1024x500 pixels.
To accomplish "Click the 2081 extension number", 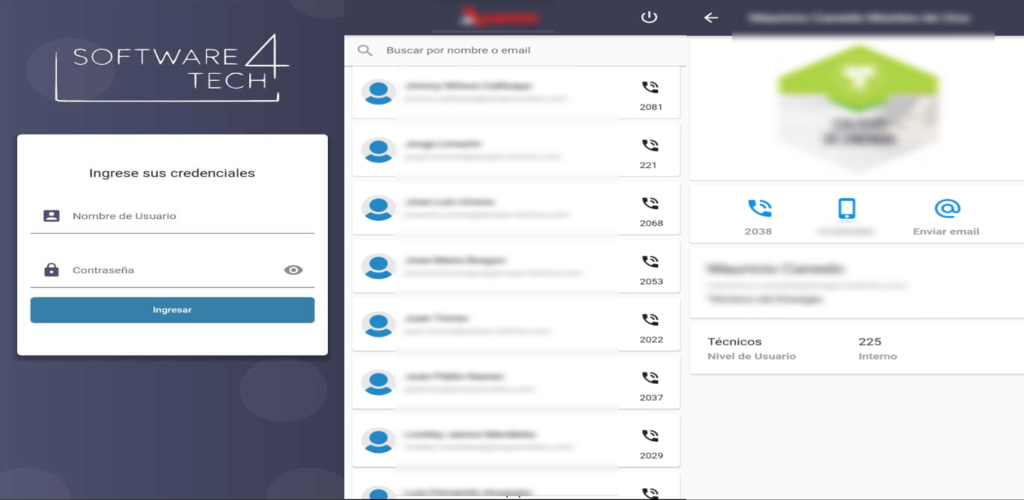I will [x=651, y=107].
